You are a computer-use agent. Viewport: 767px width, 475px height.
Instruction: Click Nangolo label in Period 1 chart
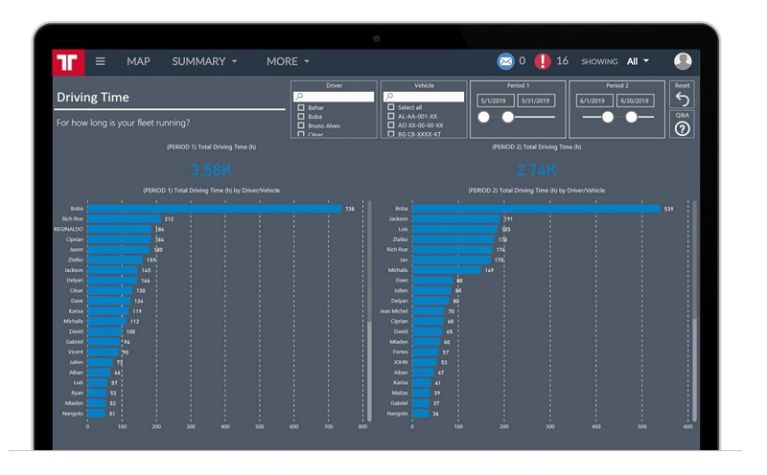point(72,414)
